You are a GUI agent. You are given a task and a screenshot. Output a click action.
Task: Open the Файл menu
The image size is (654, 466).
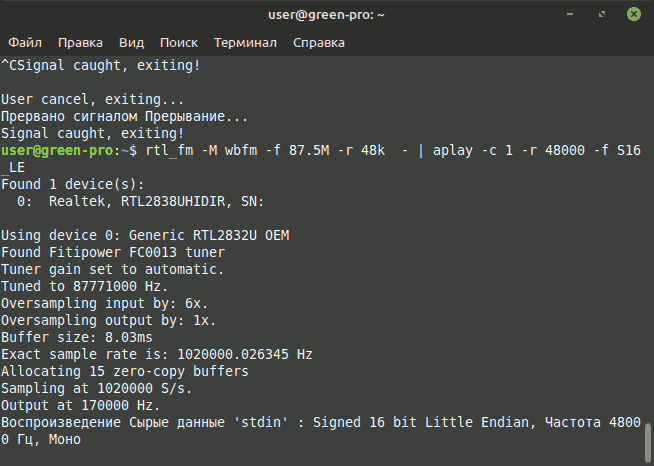pyautogui.click(x=25, y=43)
